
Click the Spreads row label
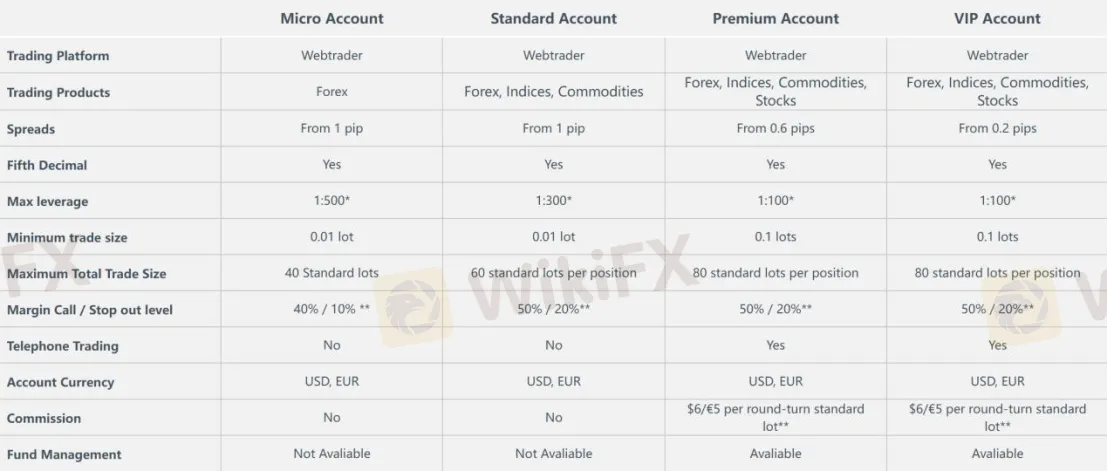pyautogui.click(x=31, y=129)
